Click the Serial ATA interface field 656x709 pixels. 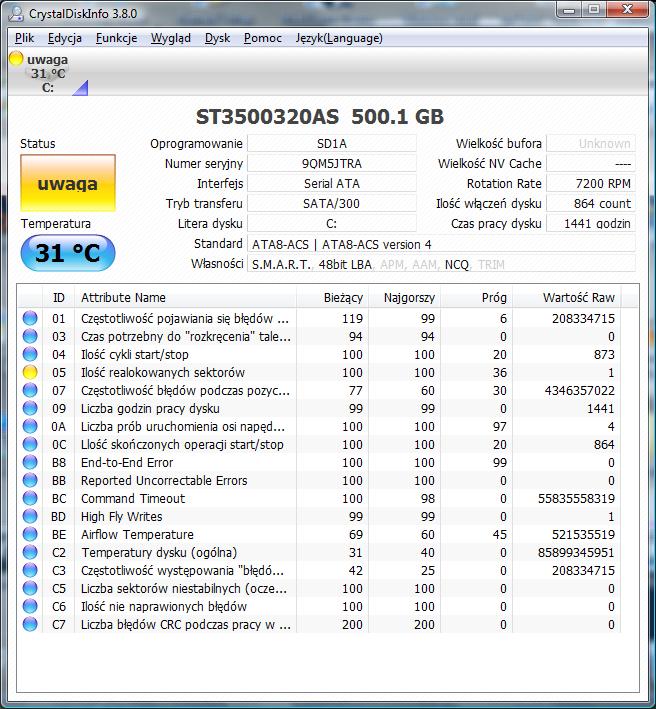(332, 184)
